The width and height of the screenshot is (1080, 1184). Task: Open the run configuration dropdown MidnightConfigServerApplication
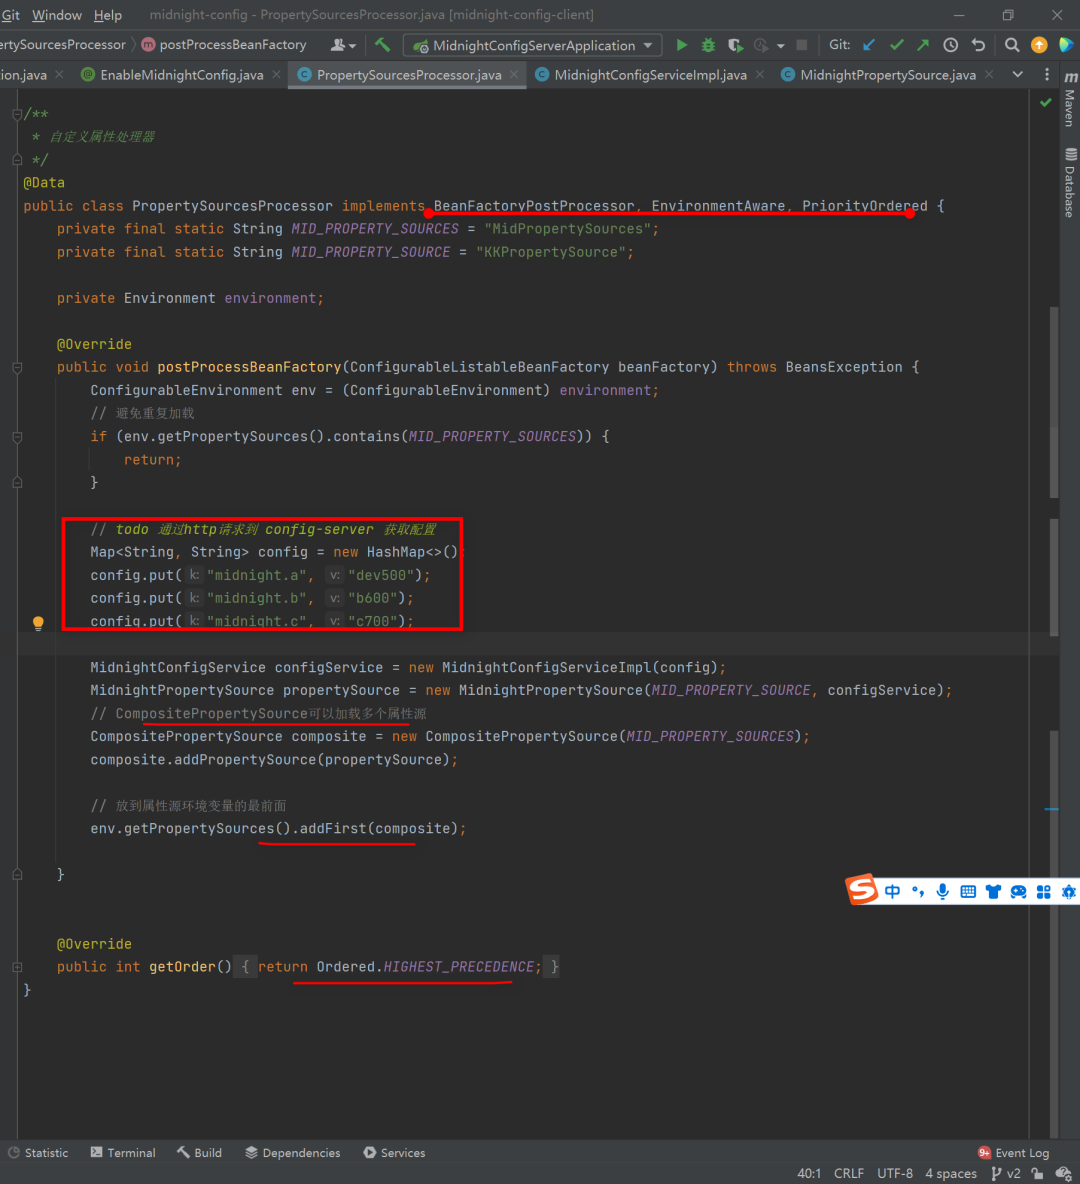(532, 45)
